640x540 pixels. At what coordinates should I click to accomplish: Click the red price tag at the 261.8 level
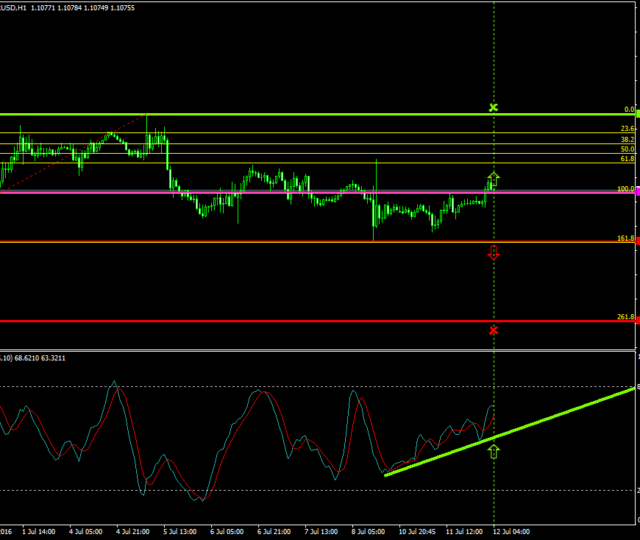(637, 321)
